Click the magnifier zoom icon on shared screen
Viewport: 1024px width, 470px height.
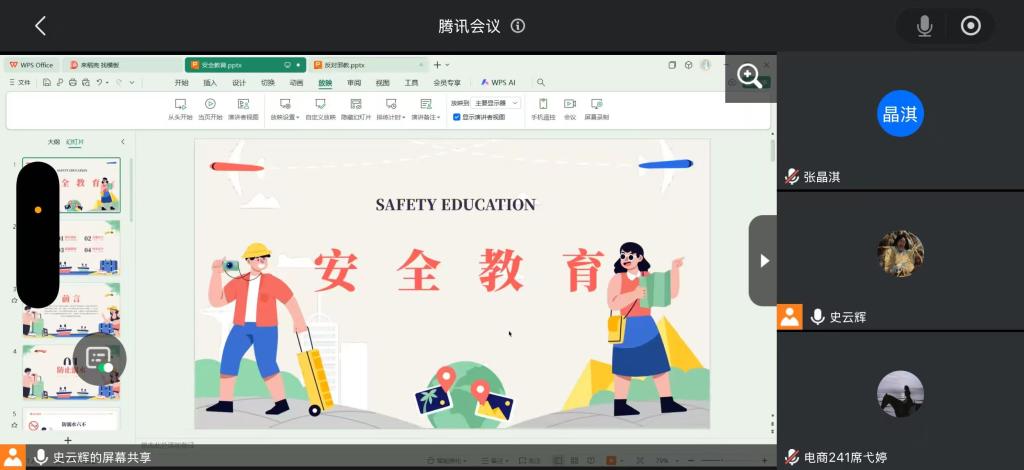[750, 76]
